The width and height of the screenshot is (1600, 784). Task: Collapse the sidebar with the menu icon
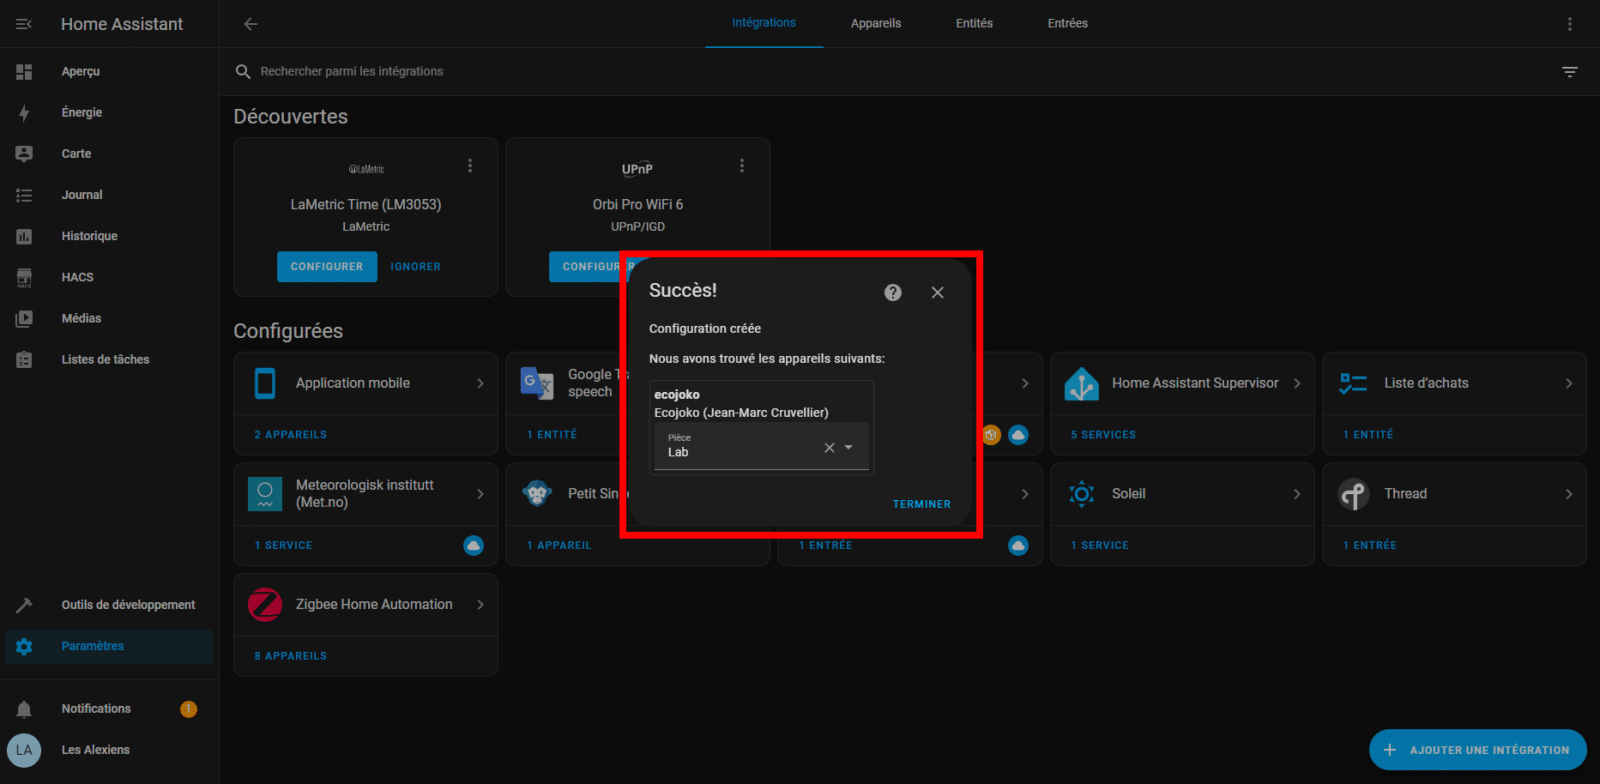pyautogui.click(x=24, y=24)
